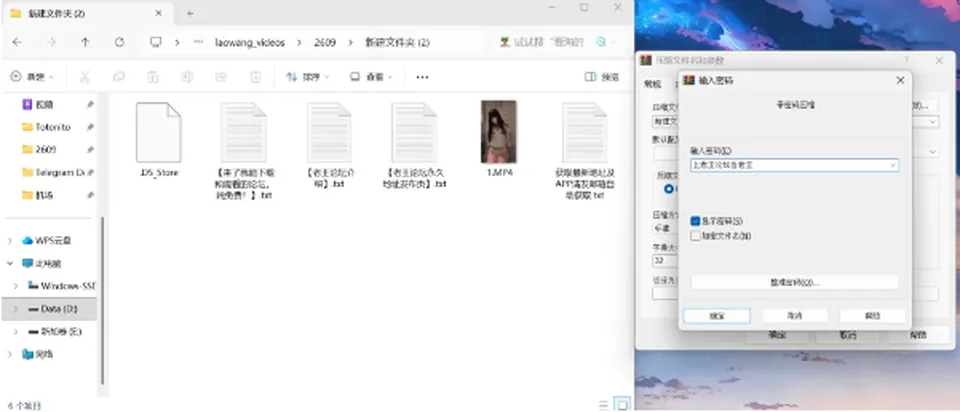Open the 排序 sort dropdown
This screenshot has width=960, height=412.
click(x=308, y=77)
